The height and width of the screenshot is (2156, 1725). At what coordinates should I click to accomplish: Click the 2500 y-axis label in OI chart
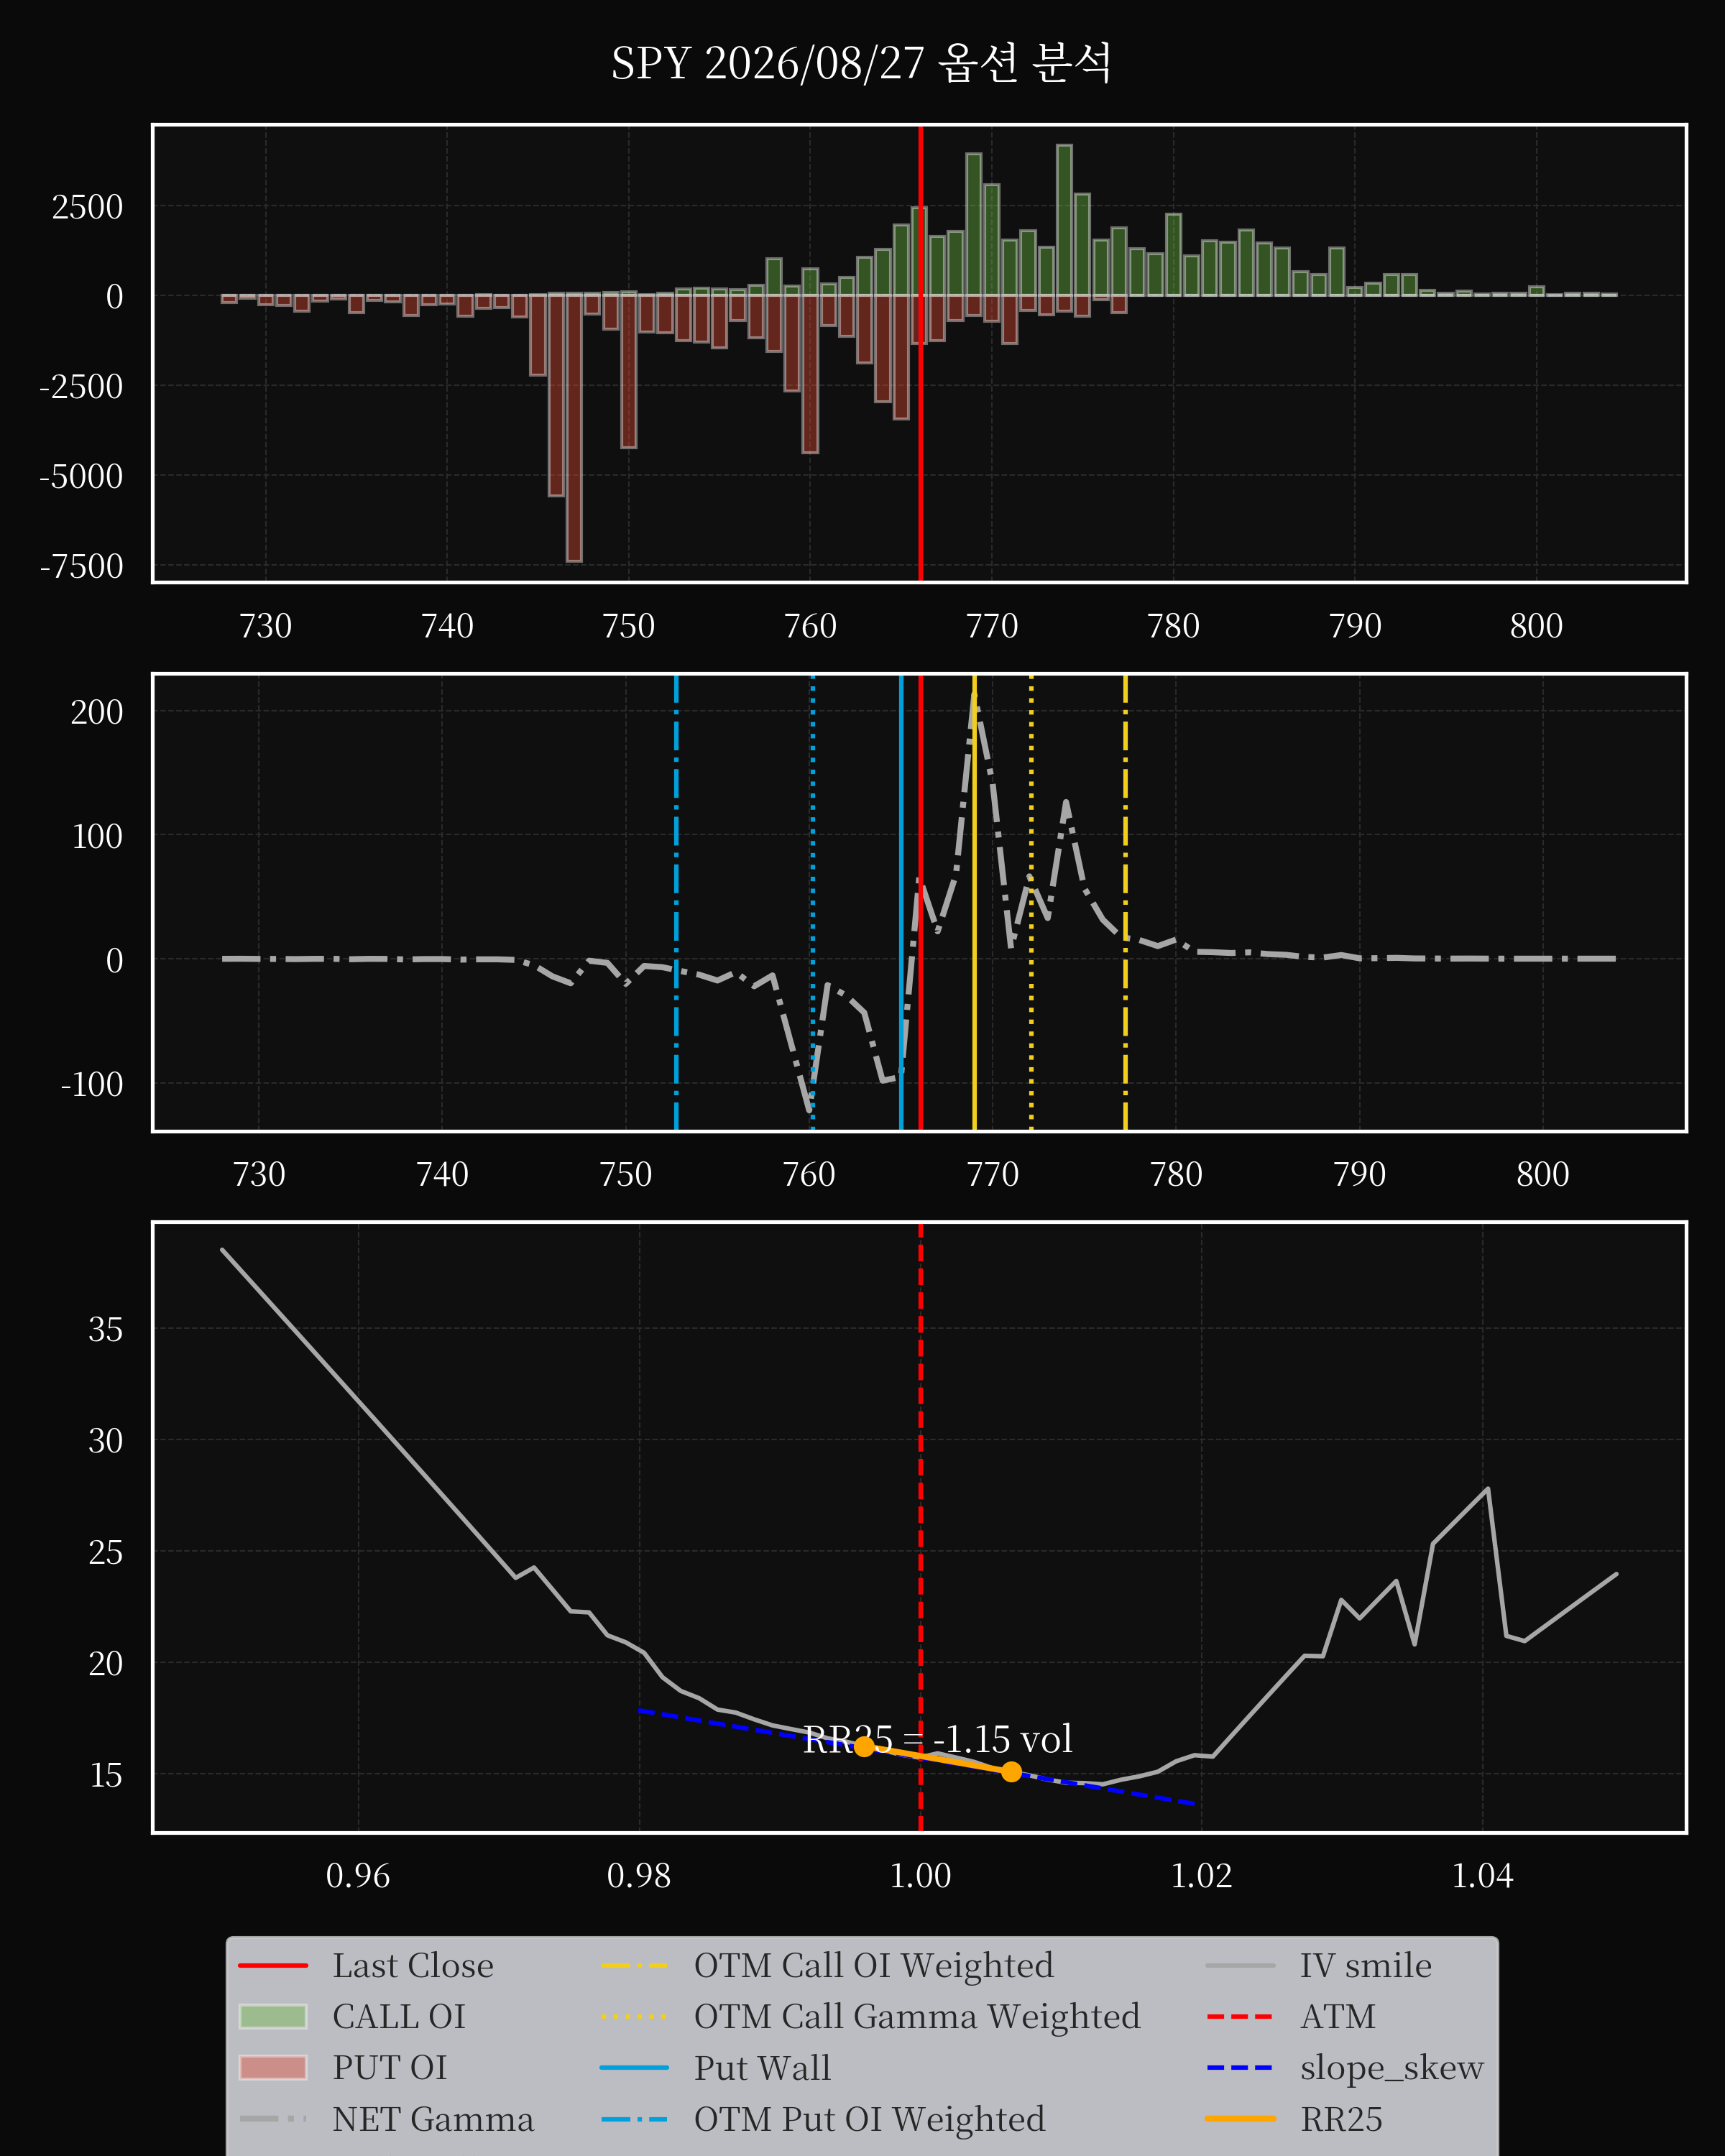(x=87, y=207)
